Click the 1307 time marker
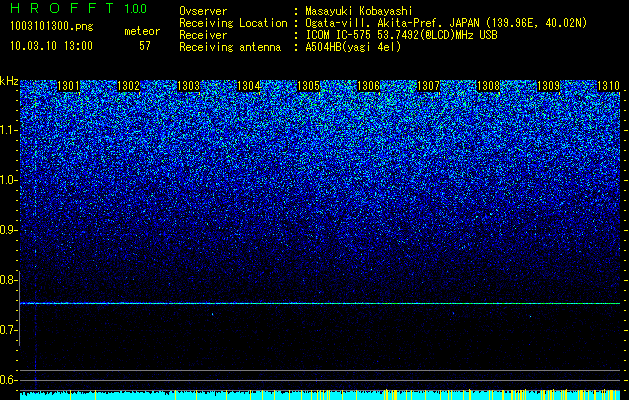This screenshot has height=400, width=629. (428, 85)
